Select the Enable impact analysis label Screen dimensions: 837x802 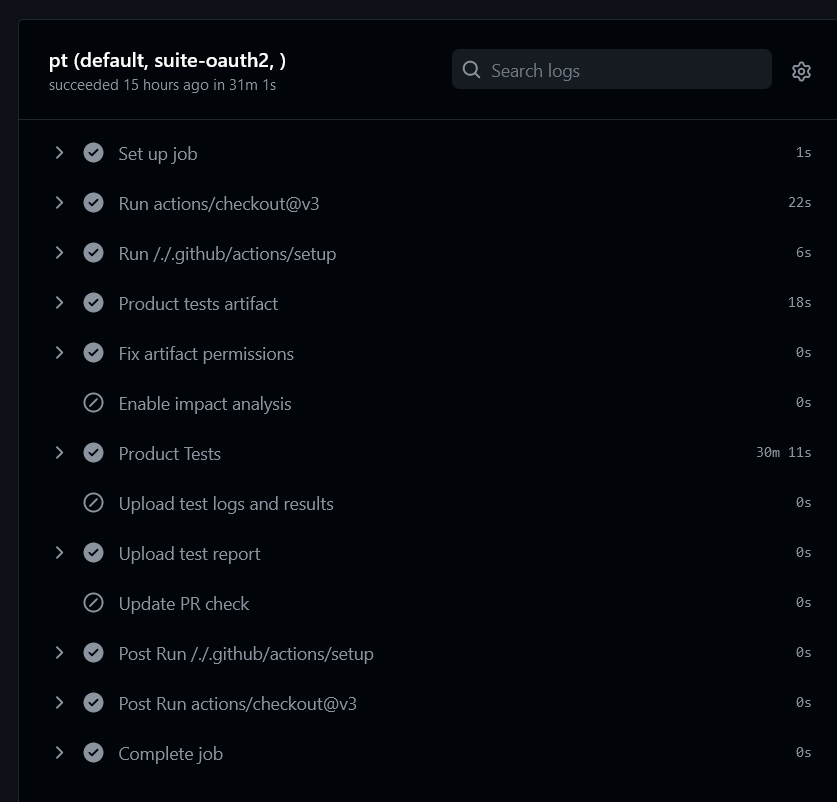[x=205, y=404]
